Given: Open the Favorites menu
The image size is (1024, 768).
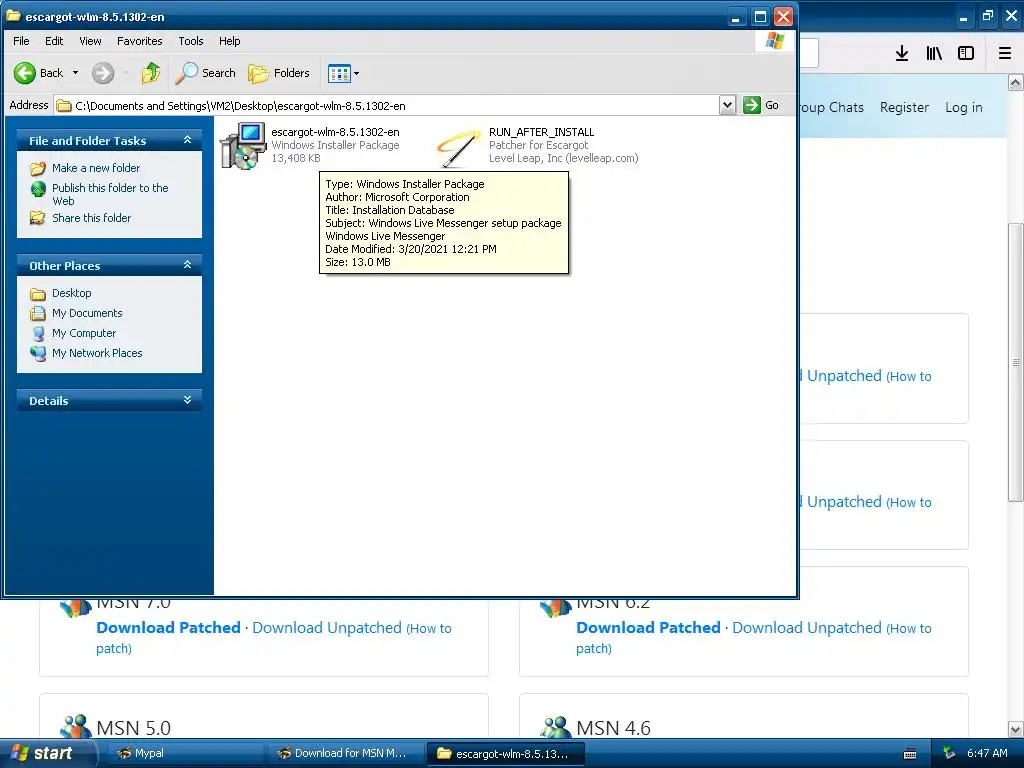Looking at the screenshot, I should tap(140, 41).
